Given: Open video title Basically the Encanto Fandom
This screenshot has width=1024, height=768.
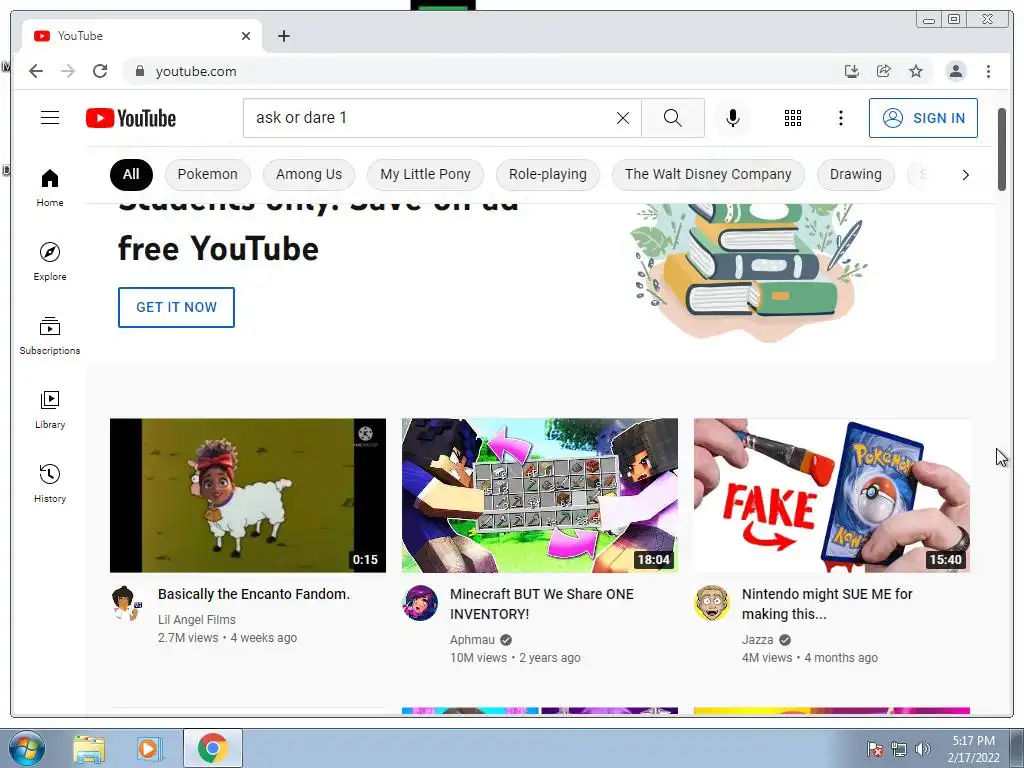Looking at the screenshot, I should [x=254, y=594].
